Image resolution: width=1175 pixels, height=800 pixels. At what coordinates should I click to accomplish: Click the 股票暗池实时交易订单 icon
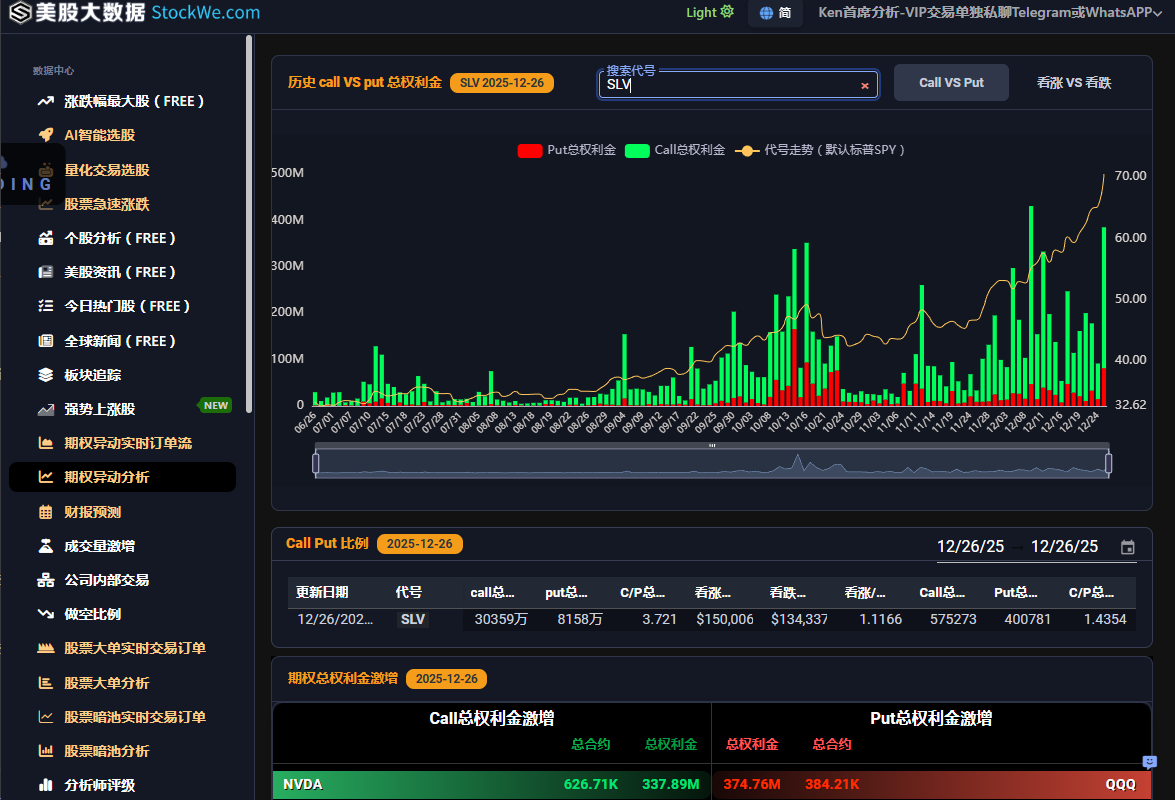pos(46,717)
